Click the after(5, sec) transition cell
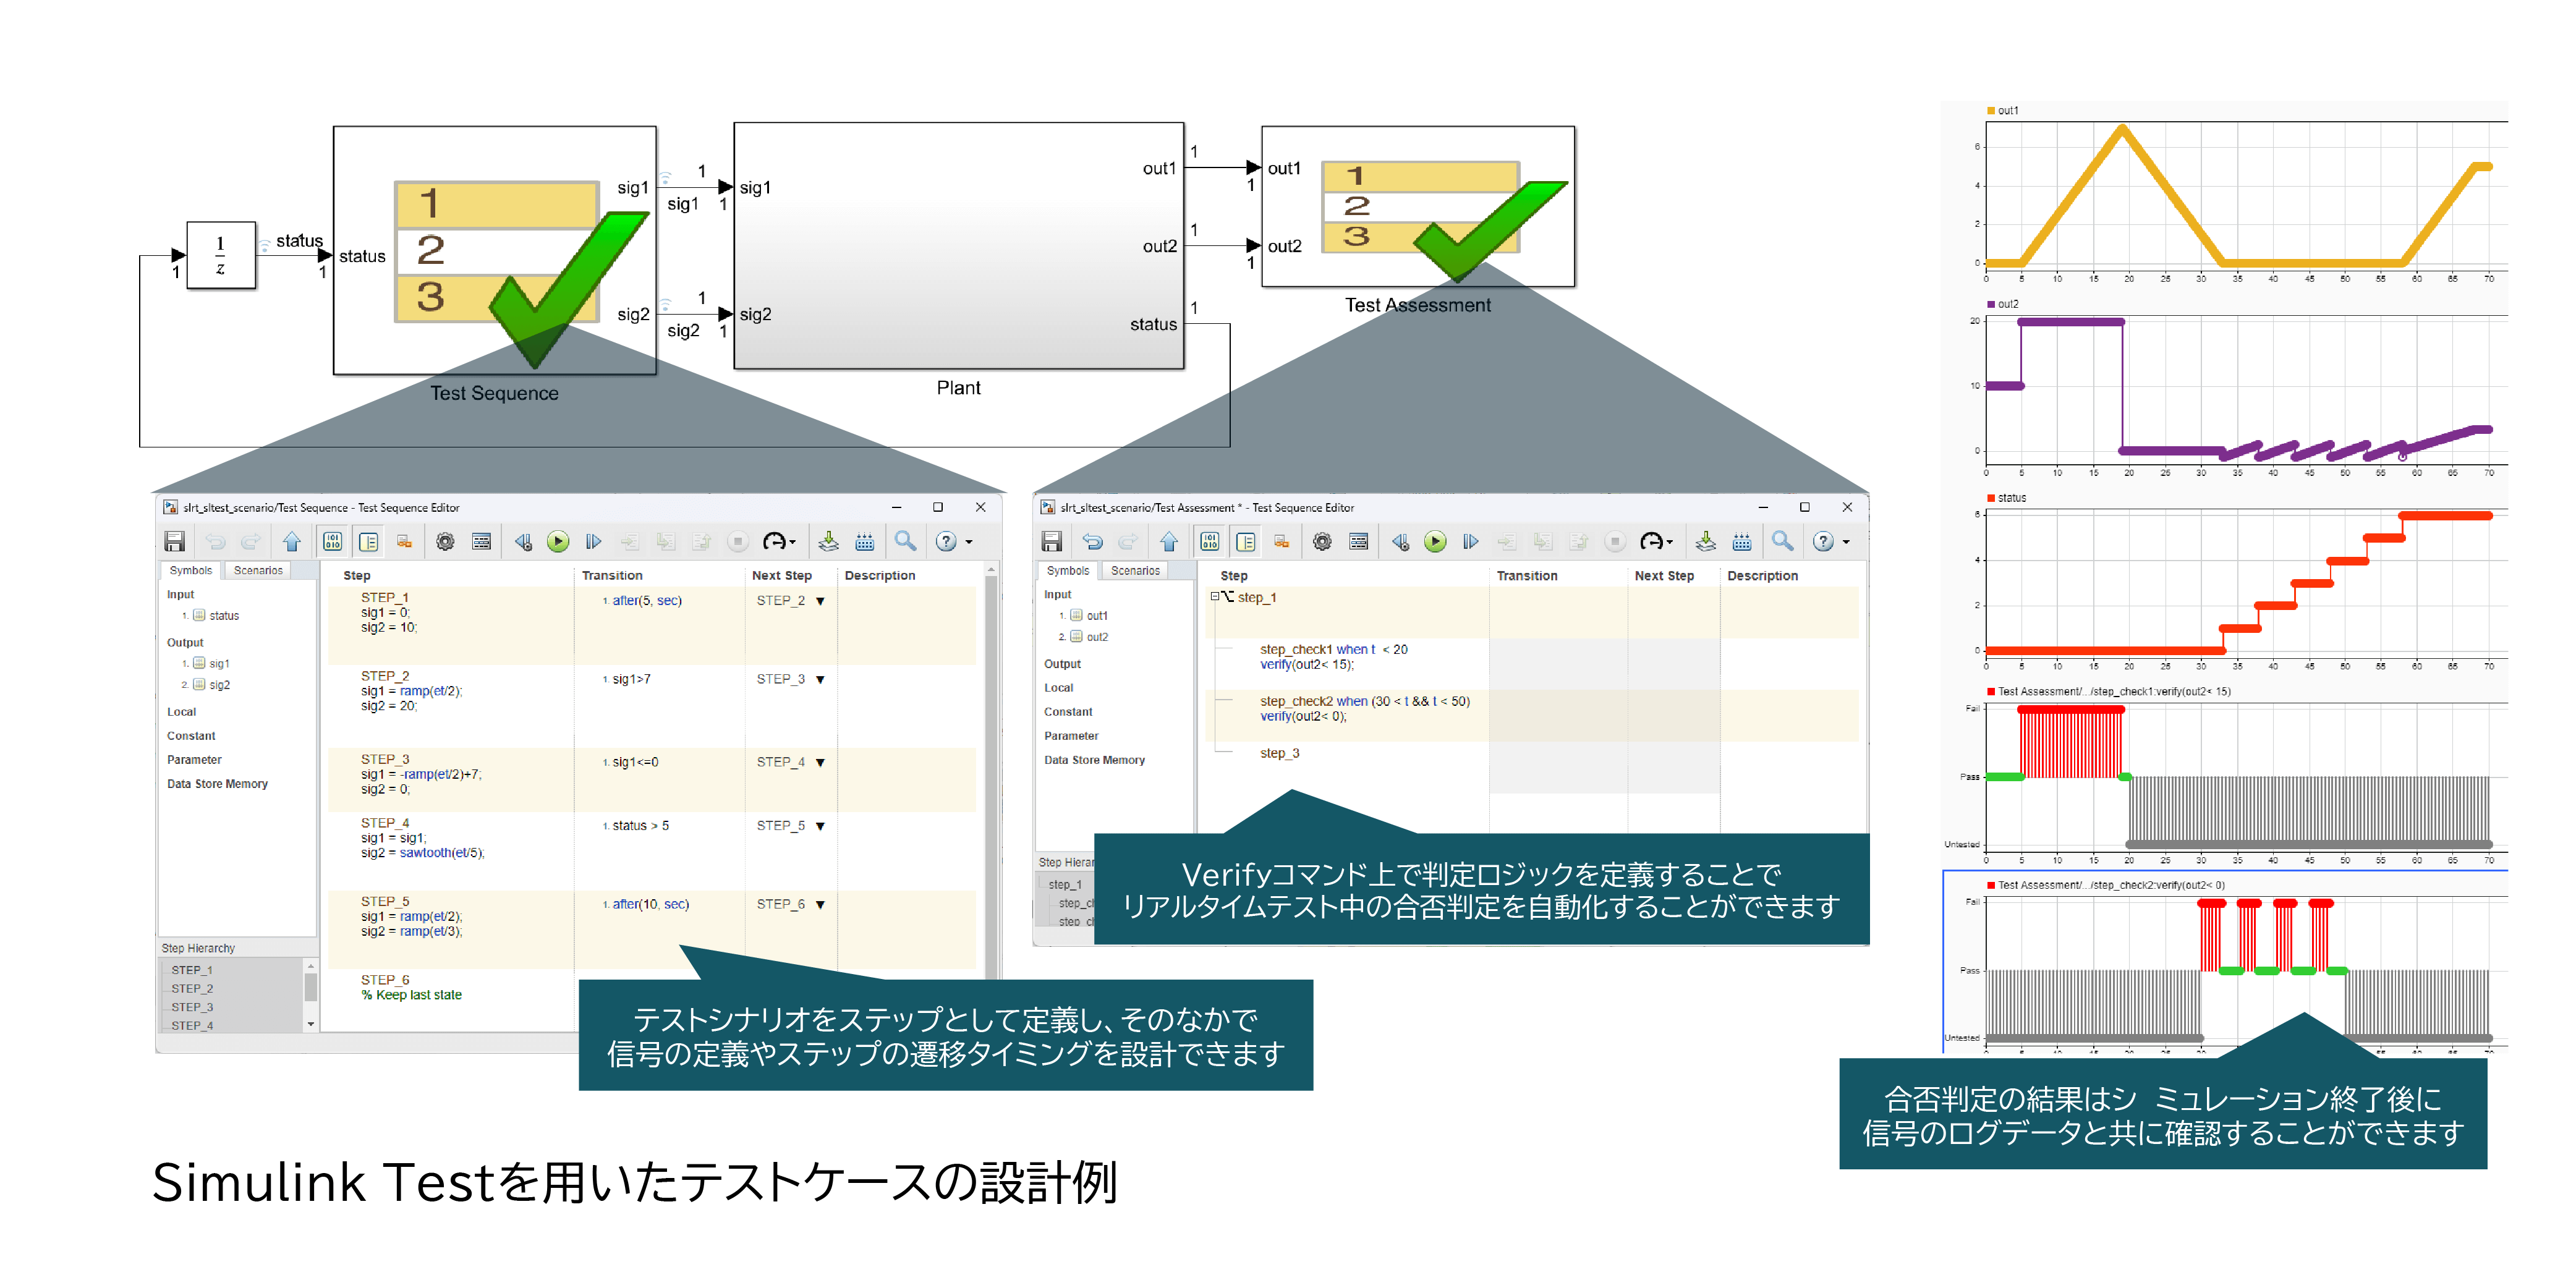Image resolution: width=2576 pixels, height=1288 pixels. tap(647, 600)
